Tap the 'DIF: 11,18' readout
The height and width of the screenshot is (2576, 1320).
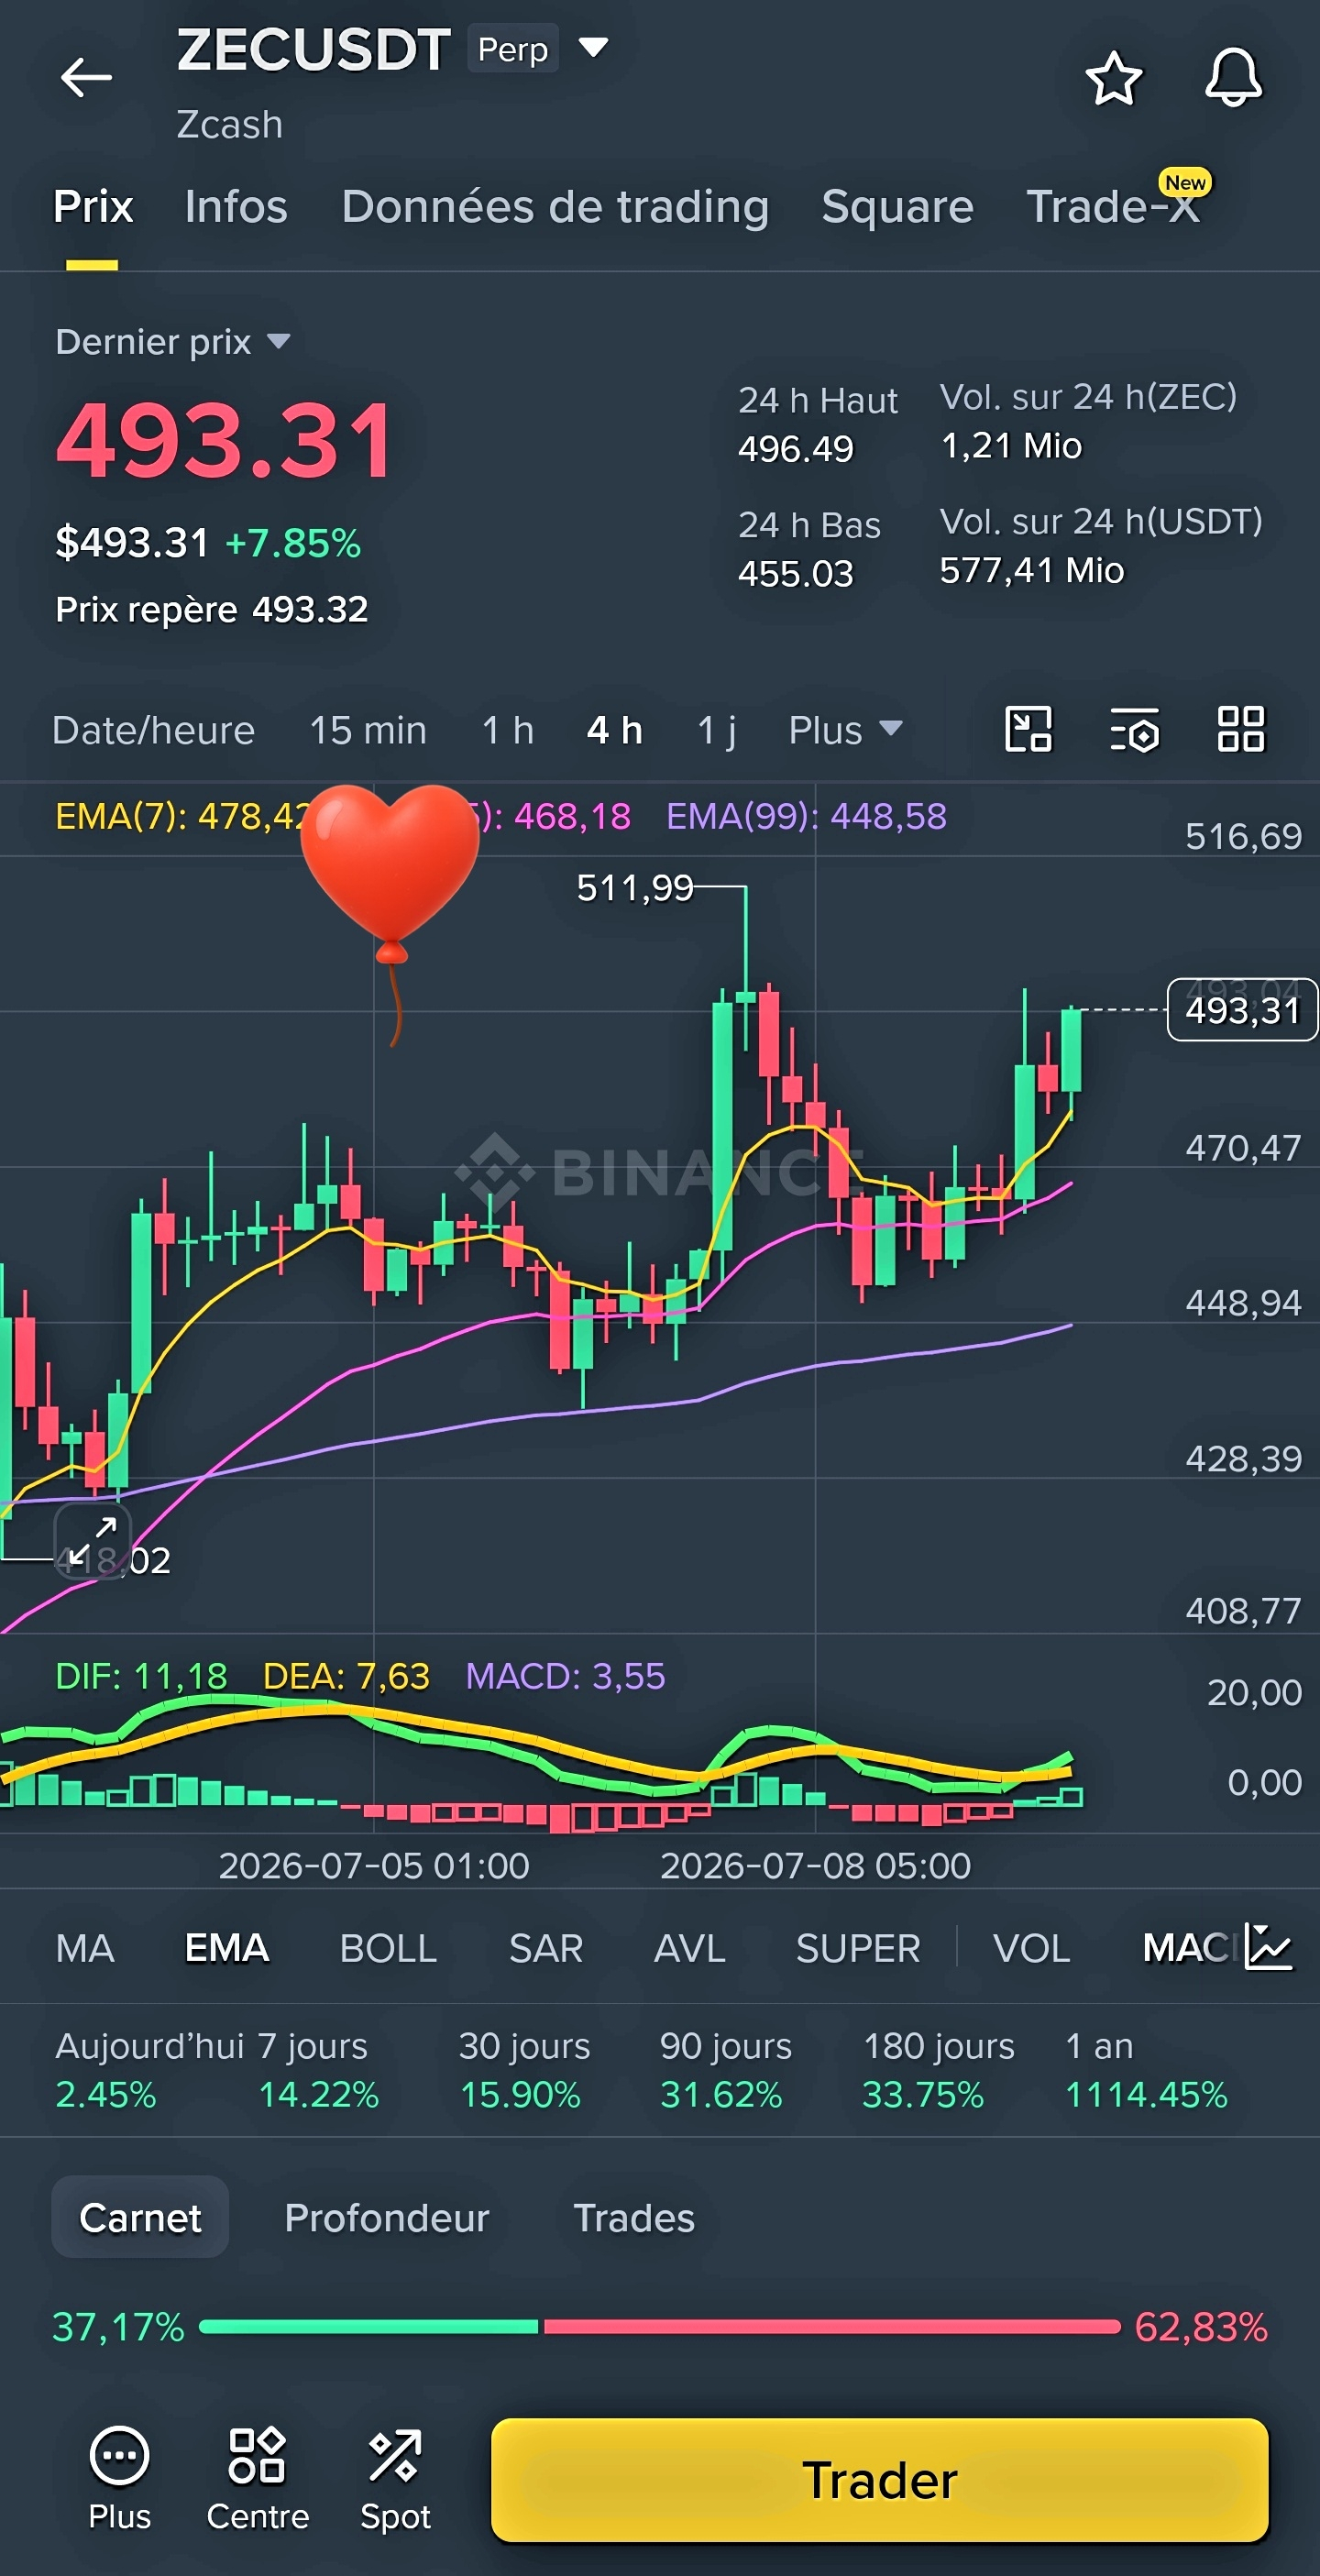pos(141,1676)
